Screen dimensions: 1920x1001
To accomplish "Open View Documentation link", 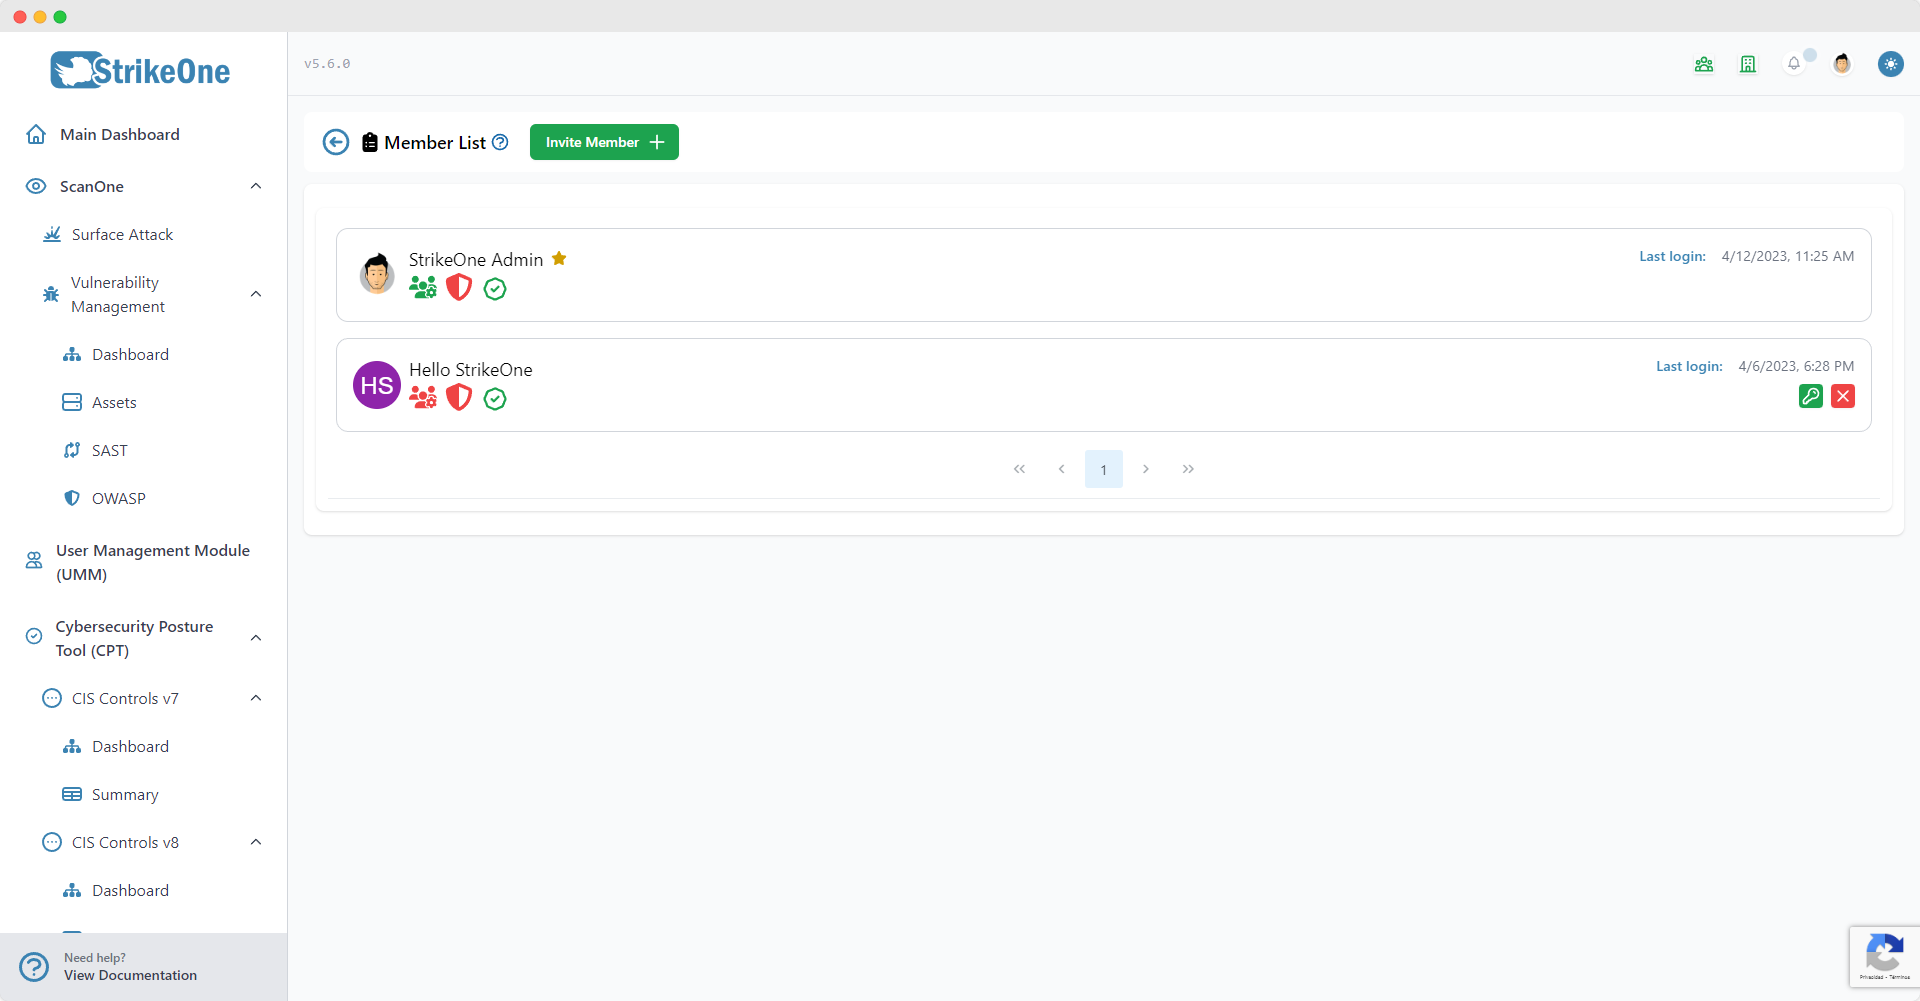I will point(130,975).
